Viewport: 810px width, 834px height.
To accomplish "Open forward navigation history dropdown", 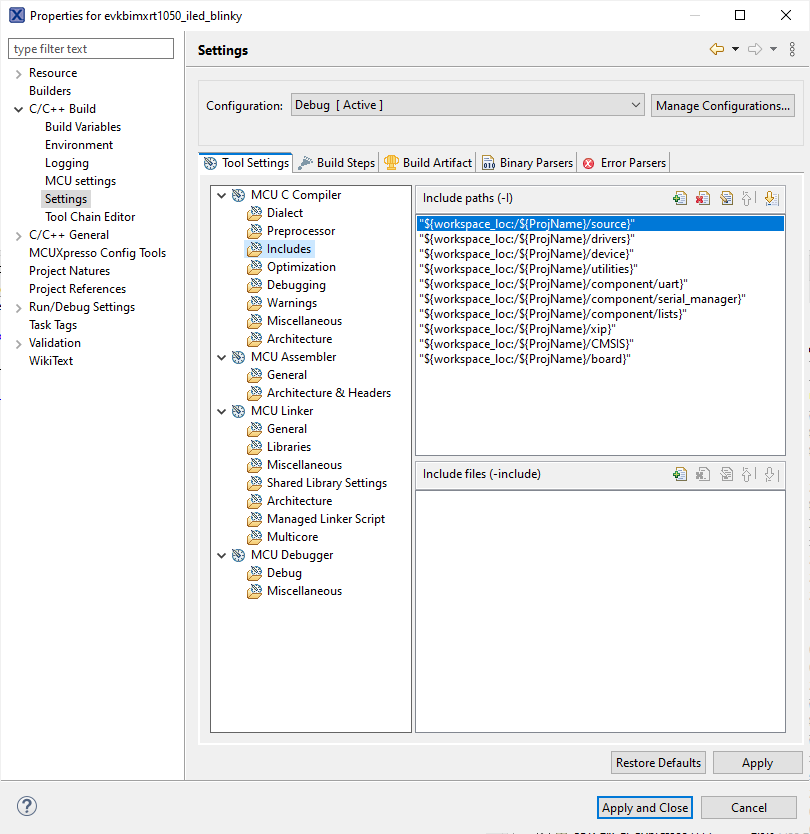I will point(773,49).
